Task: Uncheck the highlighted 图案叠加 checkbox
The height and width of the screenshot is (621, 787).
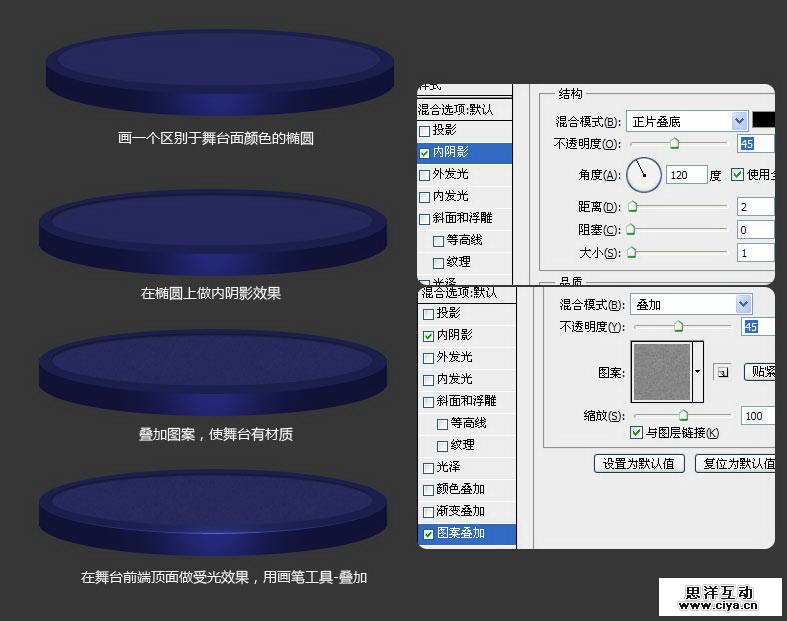Action: pyautogui.click(x=428, y=534)
